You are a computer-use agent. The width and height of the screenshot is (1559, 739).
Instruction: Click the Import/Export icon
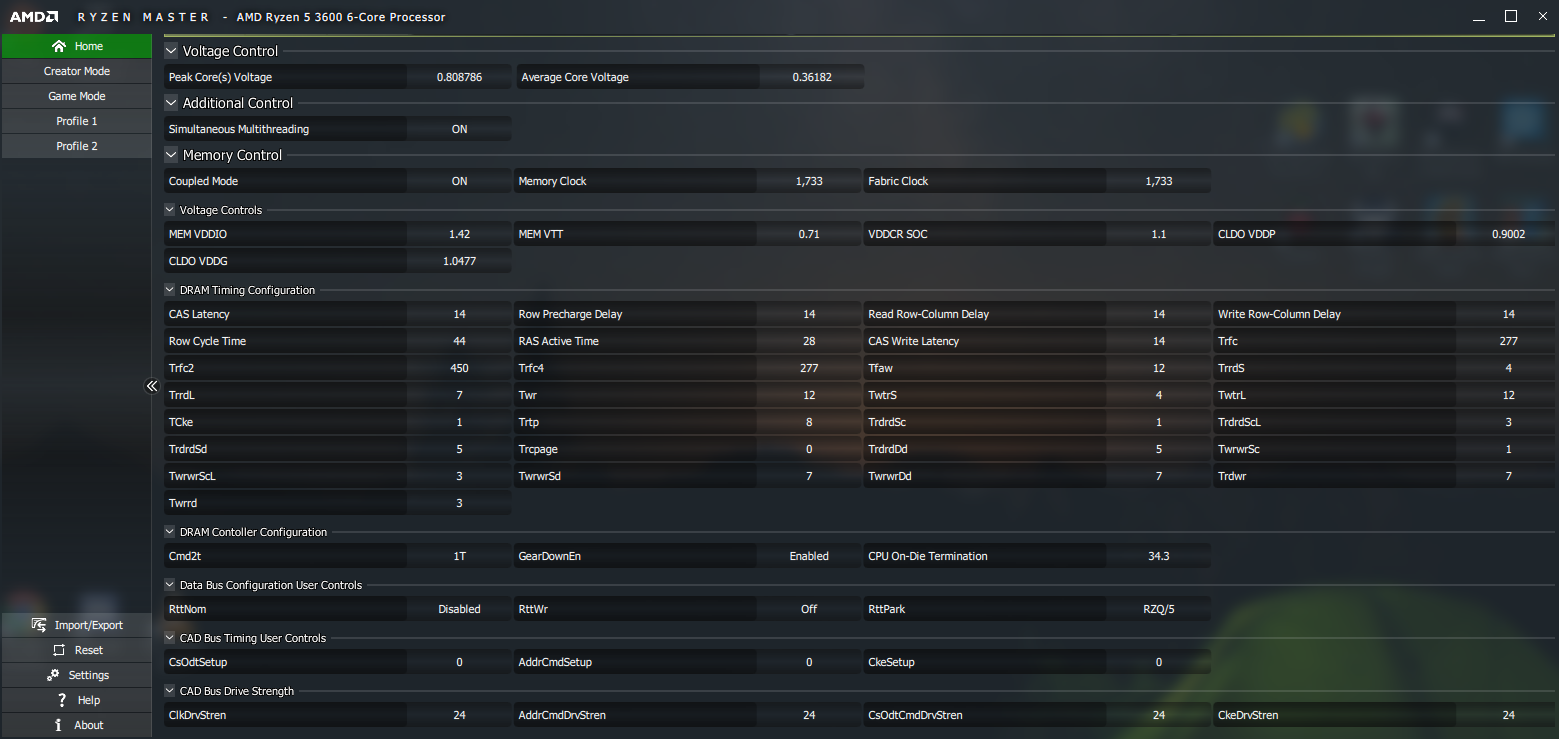pyautogui.click(x=39, y=625)
